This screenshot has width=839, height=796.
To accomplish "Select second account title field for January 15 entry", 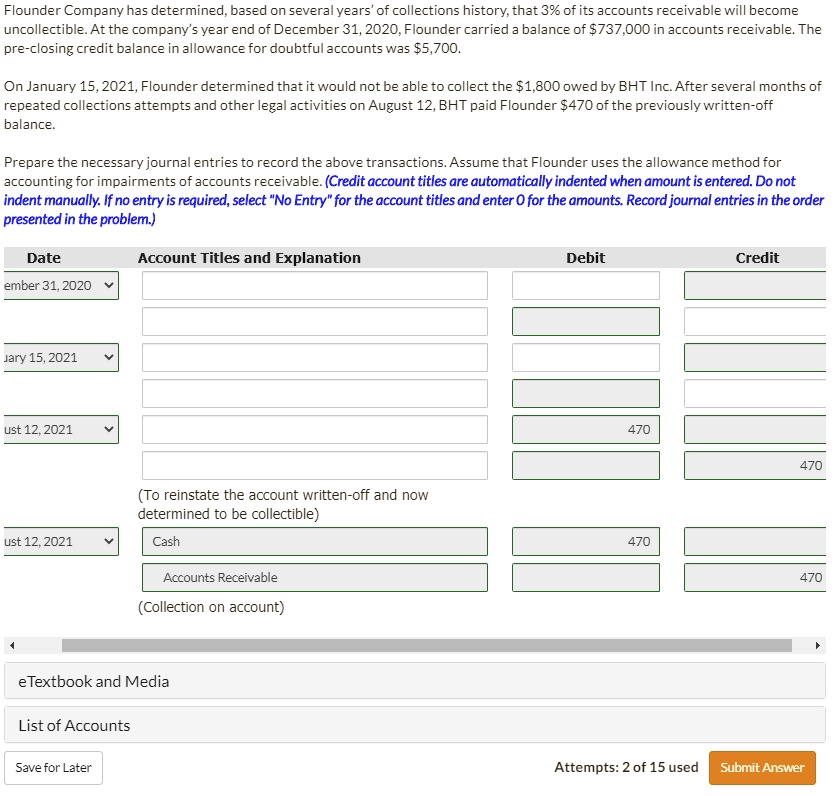I will coord(315,394).
